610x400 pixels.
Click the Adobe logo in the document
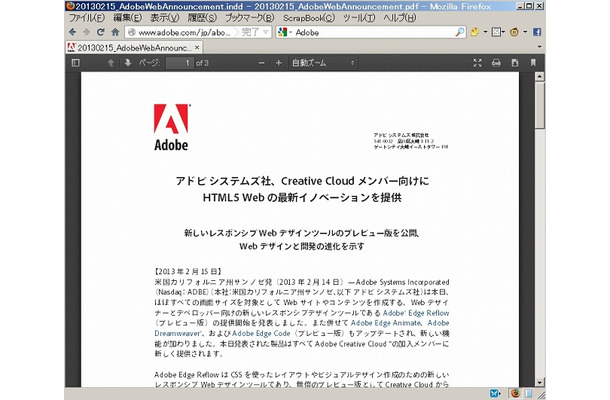[x=171, y=127]
